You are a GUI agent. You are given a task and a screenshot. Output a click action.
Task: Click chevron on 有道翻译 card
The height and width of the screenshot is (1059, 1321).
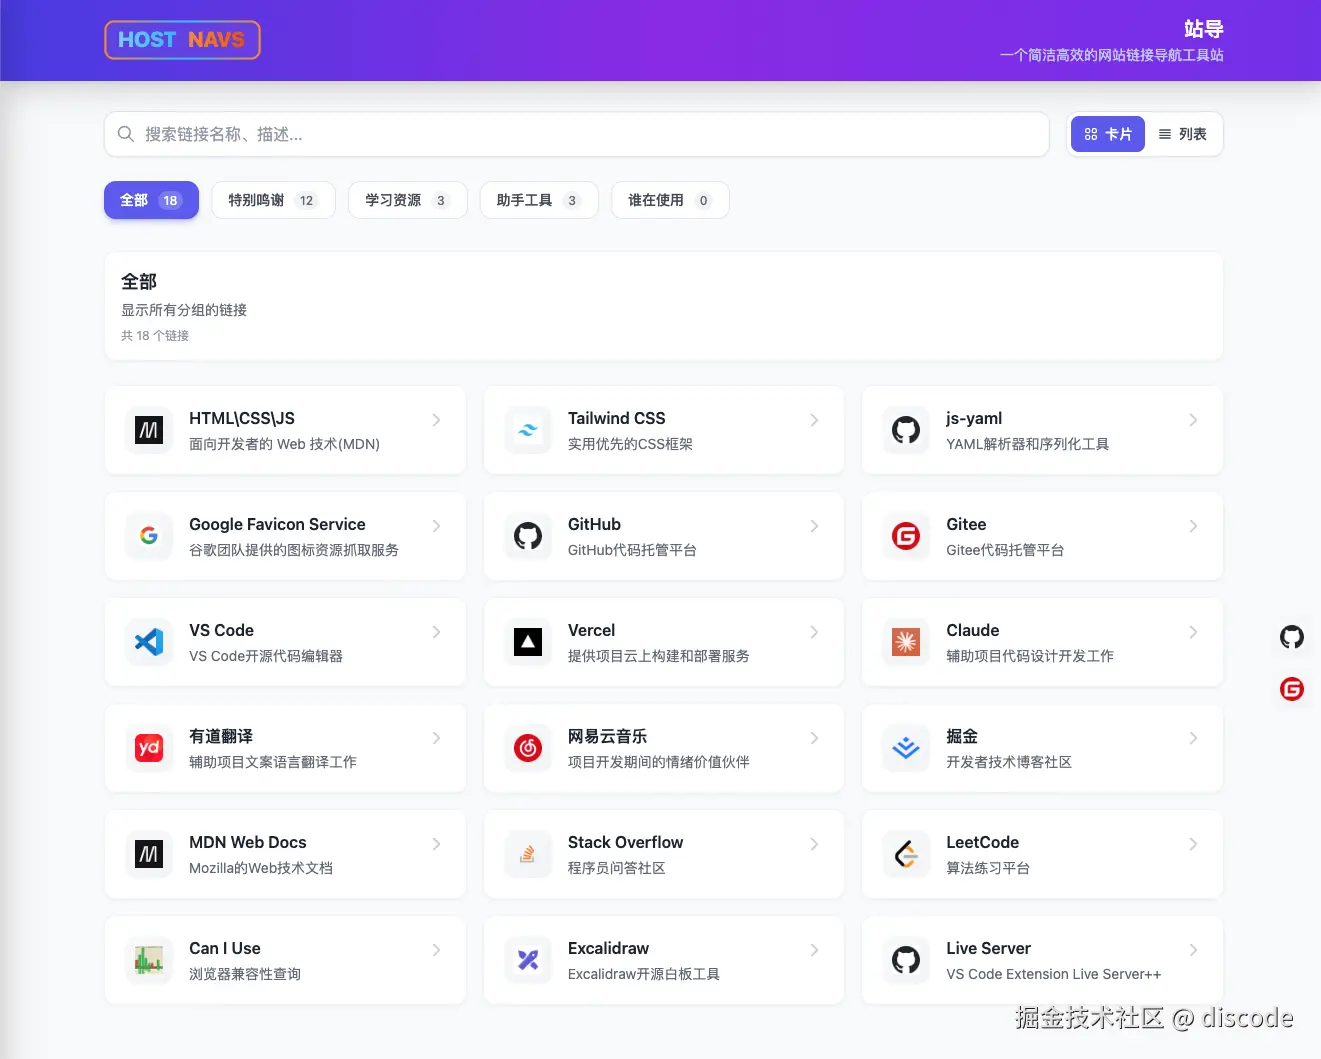[x=436, y=738]
